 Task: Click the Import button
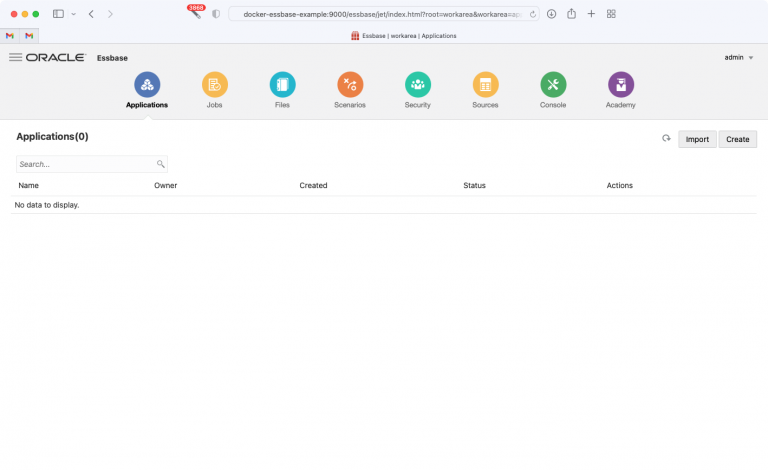[697, 139]
